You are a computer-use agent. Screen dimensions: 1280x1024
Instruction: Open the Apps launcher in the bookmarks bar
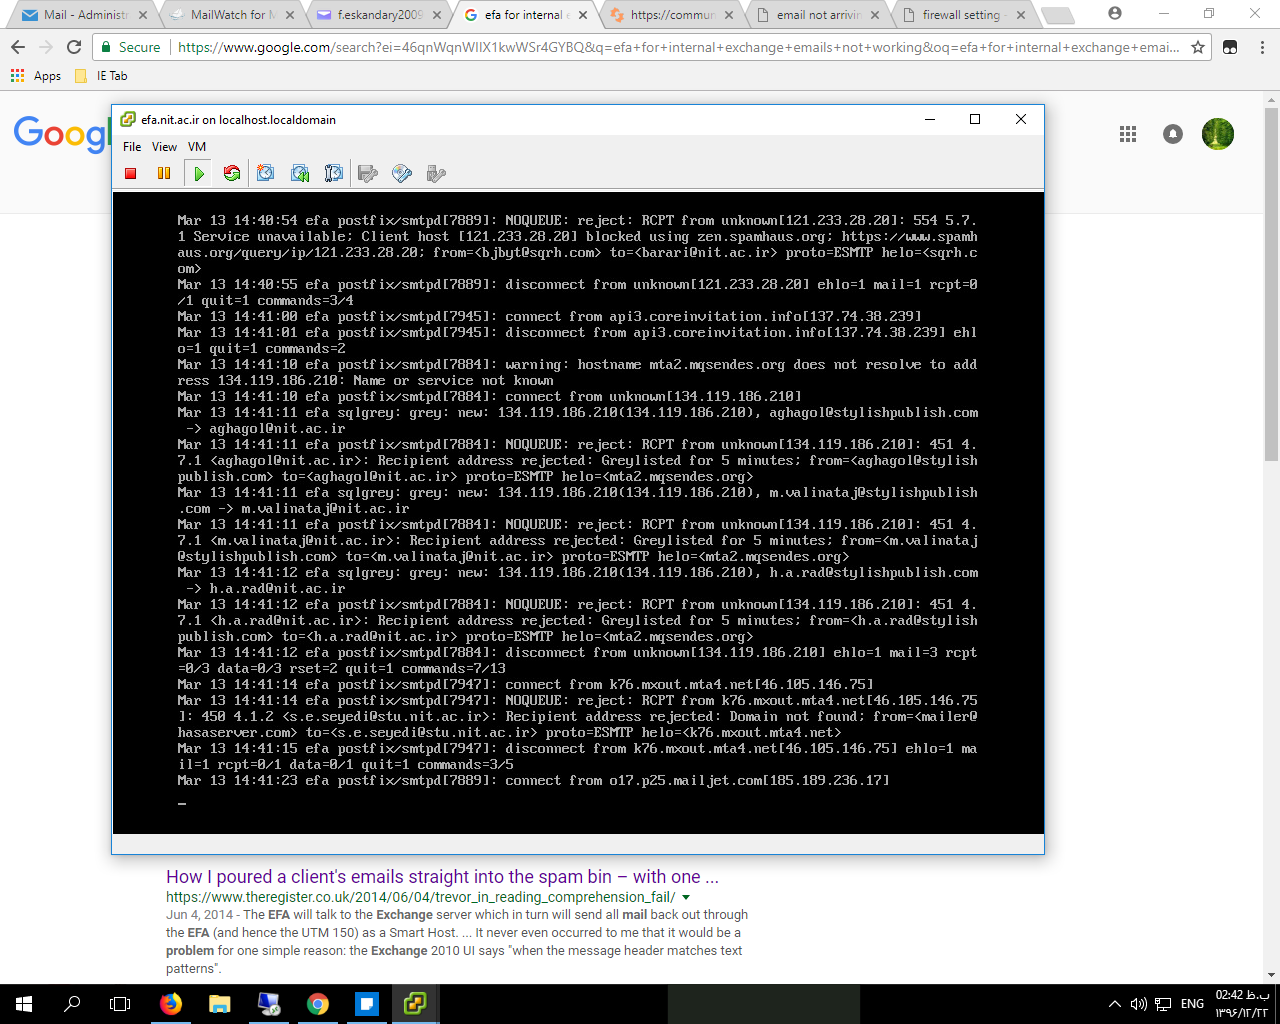click(x=38, y=75)
